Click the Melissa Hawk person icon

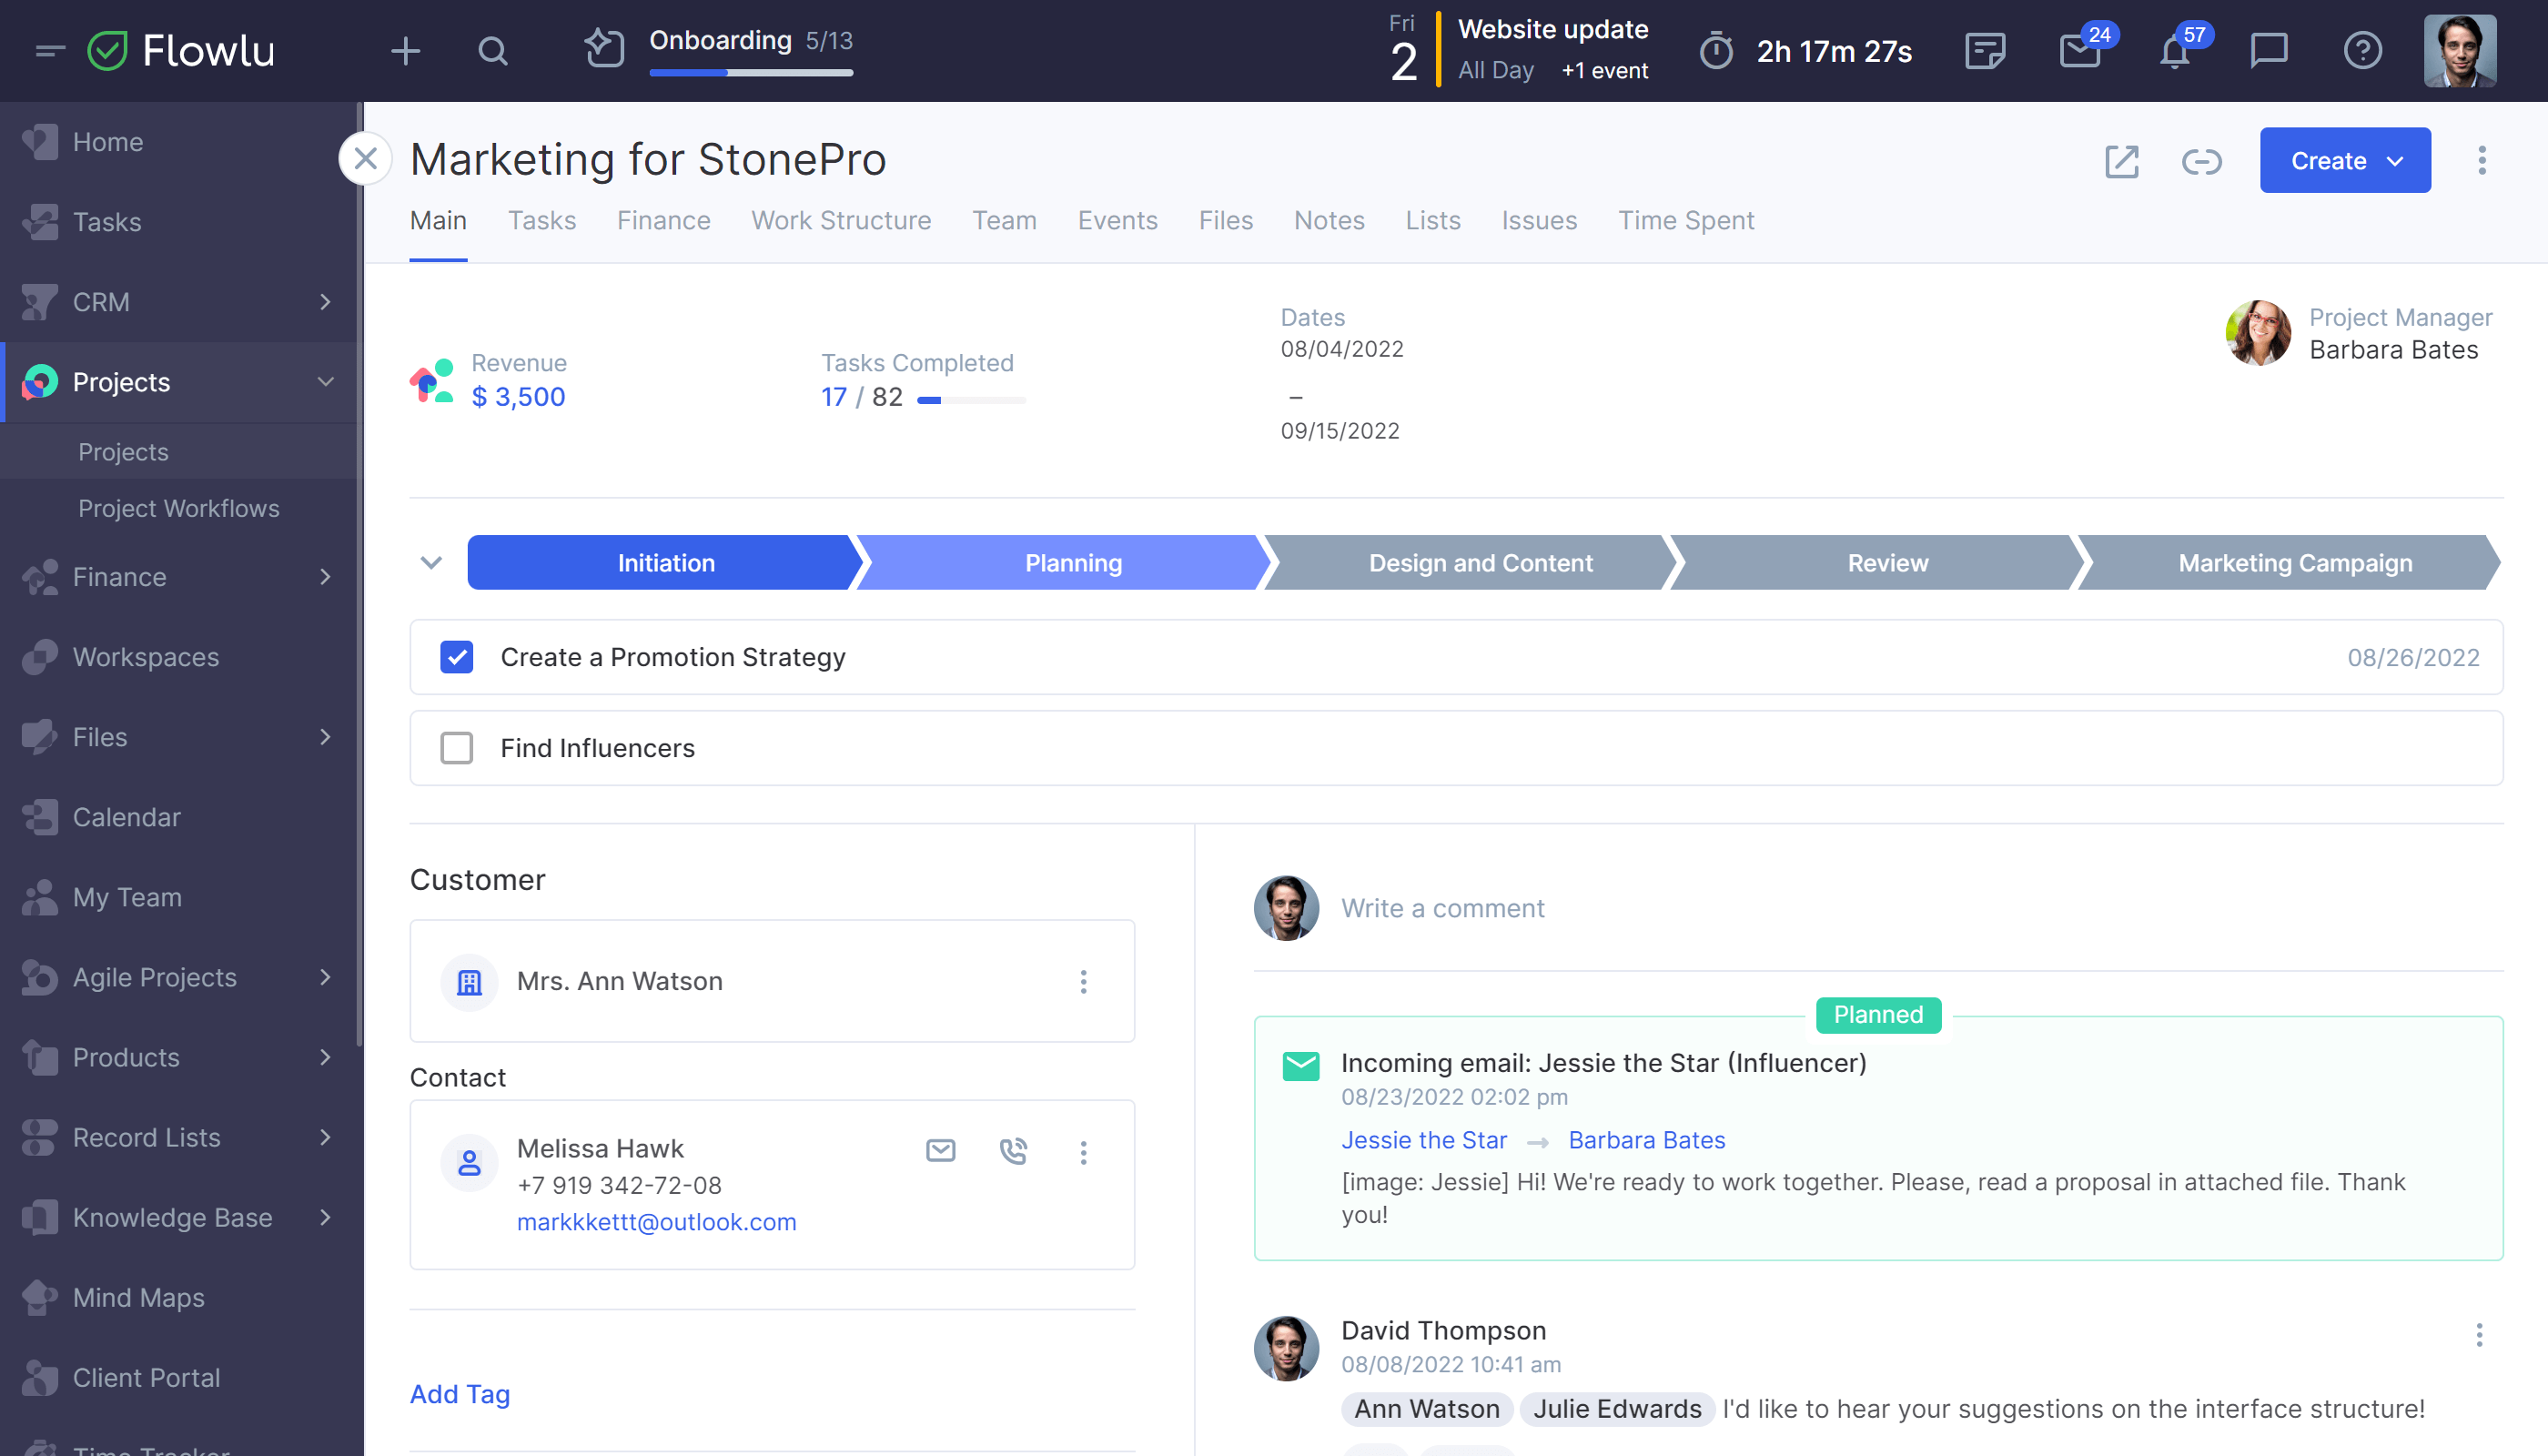[x=469, y=1163]
